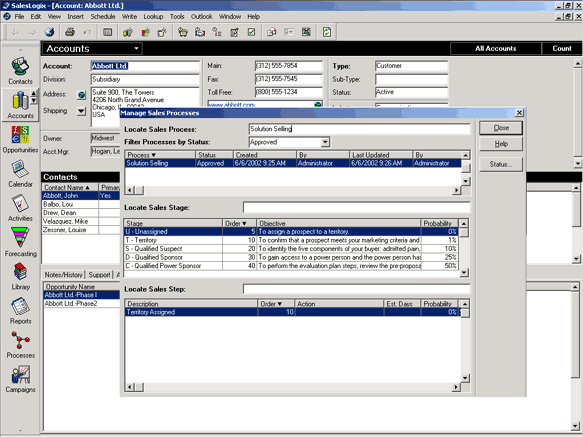This screenshot has width=583, height=437.
Task: Click the green spreadsheet export toolbar icon
Action: [306, 32]
